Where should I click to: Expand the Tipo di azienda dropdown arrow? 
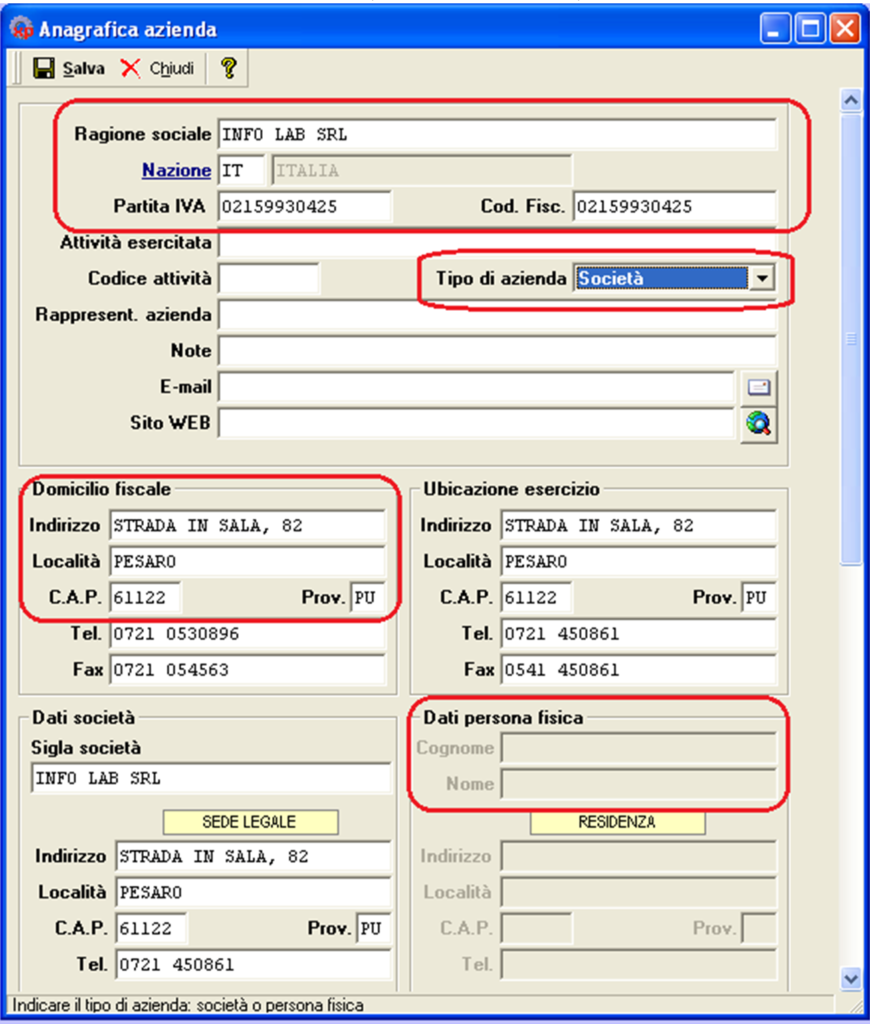click(762, 279)
